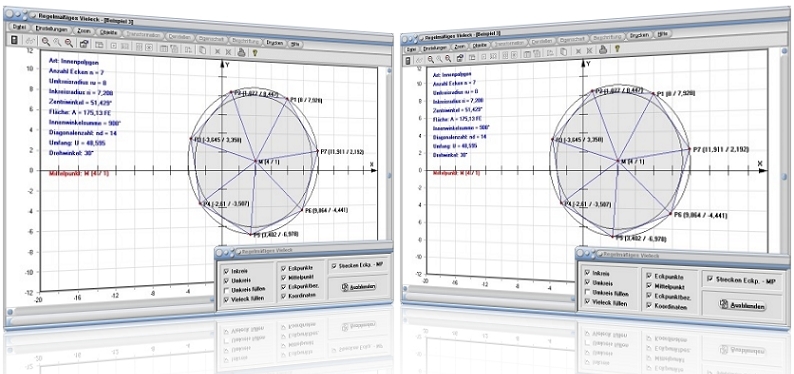Image resolution: width=794 pixels, height=374 pixels.
Task: Enable Umkreis füllen in the left control panel
Action: 225,289
